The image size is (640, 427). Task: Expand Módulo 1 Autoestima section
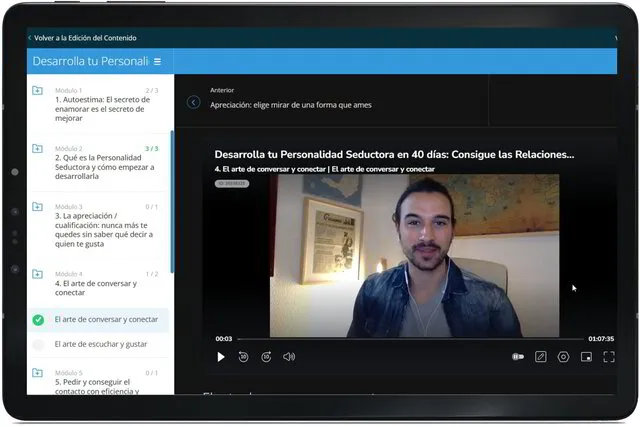pos(38,91)
